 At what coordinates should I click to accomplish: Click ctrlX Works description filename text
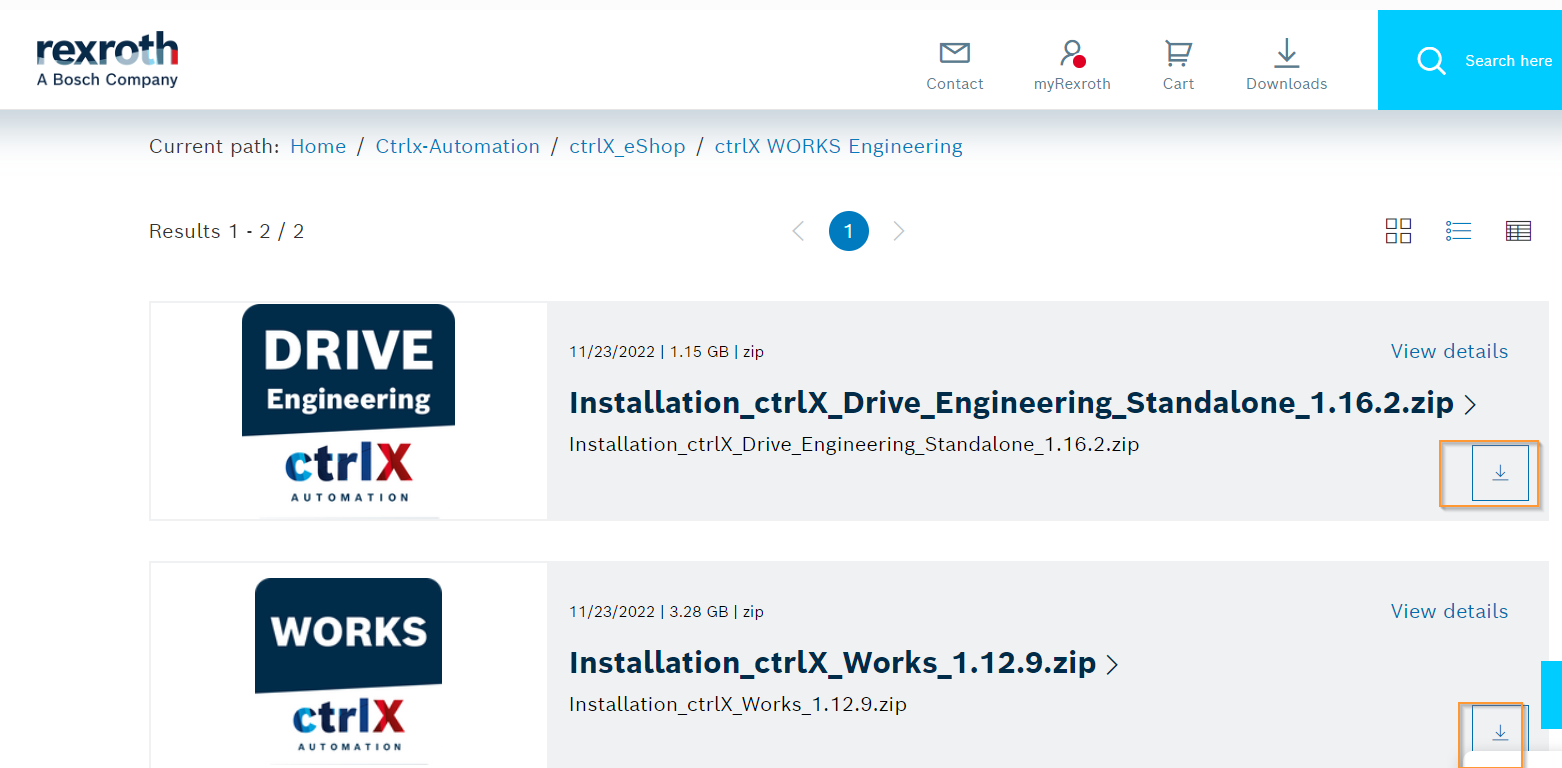coord(738,704)
